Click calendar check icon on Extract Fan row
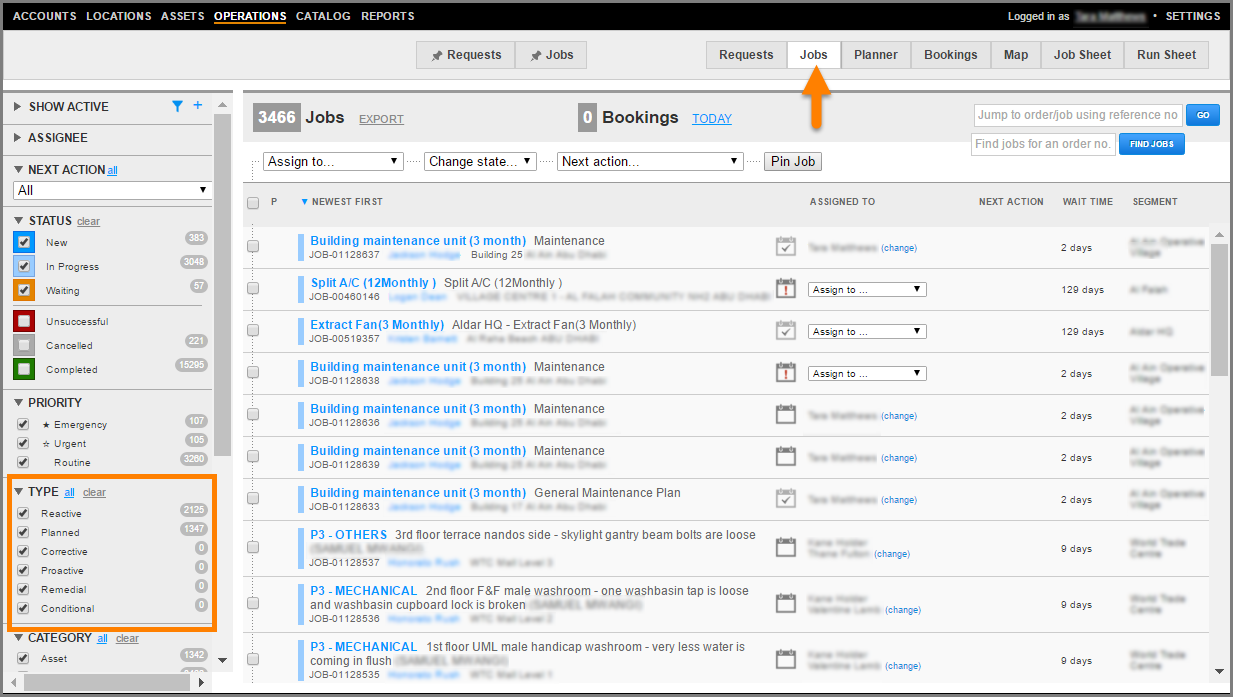This screenshot has height=697, width=1233. (786, 331)
